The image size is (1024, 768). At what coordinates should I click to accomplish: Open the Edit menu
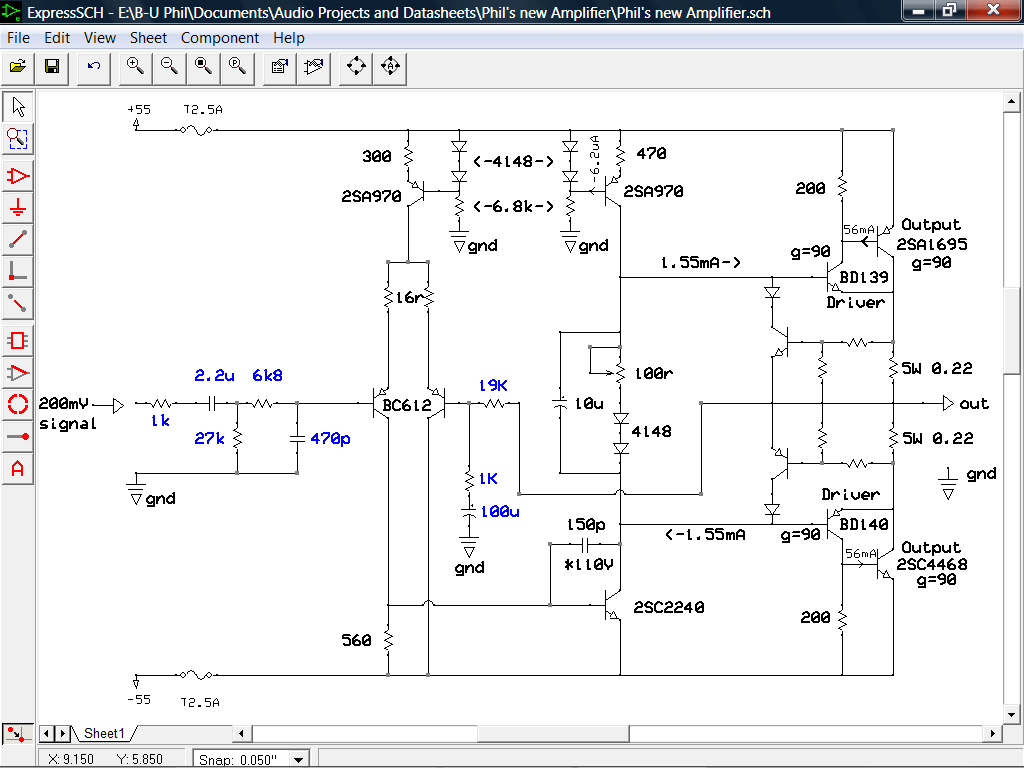pyautogui.click(x=57, y=38)
